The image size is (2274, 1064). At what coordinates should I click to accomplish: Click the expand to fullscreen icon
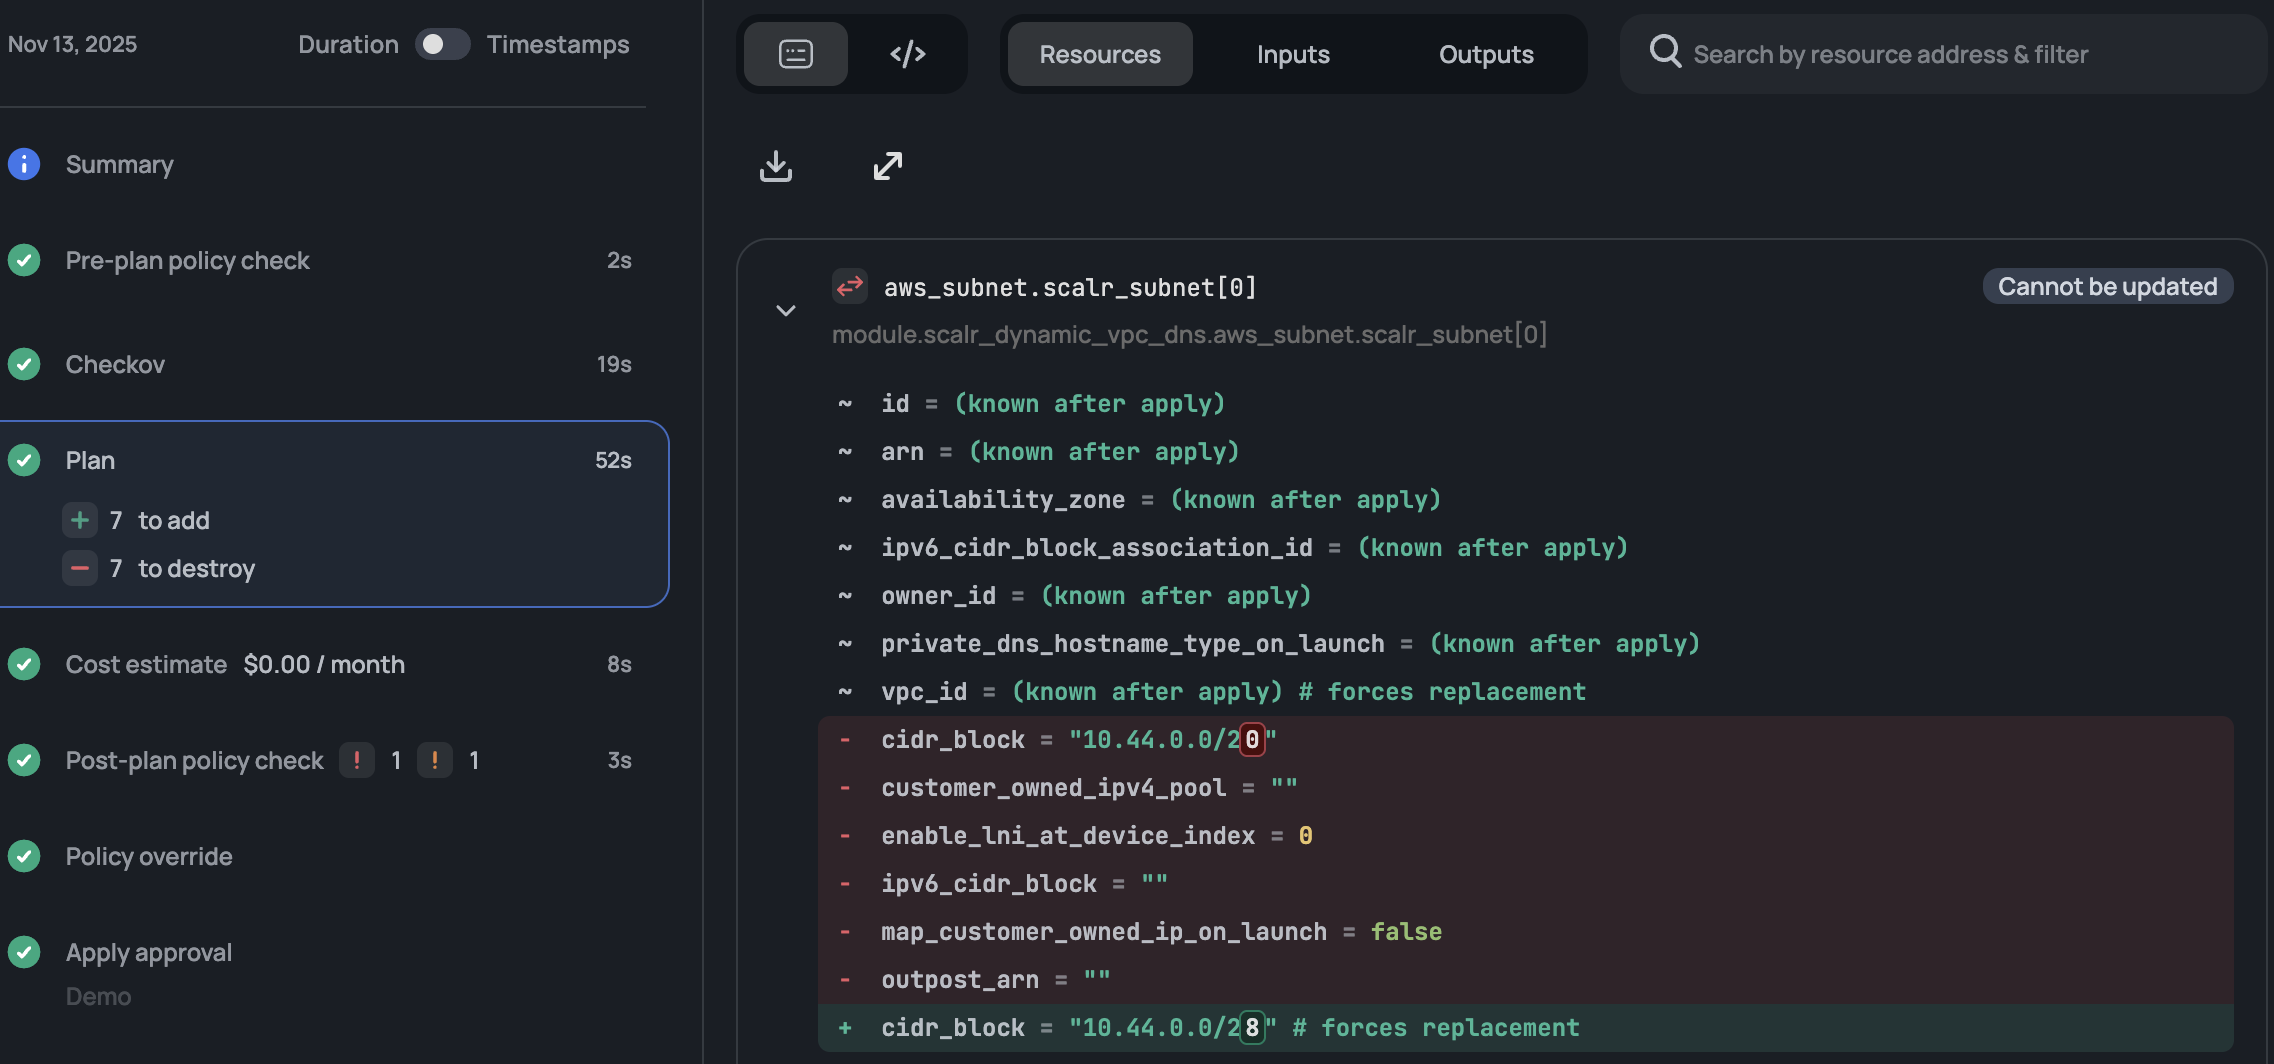pyautogui.click(x=887, y=166)
